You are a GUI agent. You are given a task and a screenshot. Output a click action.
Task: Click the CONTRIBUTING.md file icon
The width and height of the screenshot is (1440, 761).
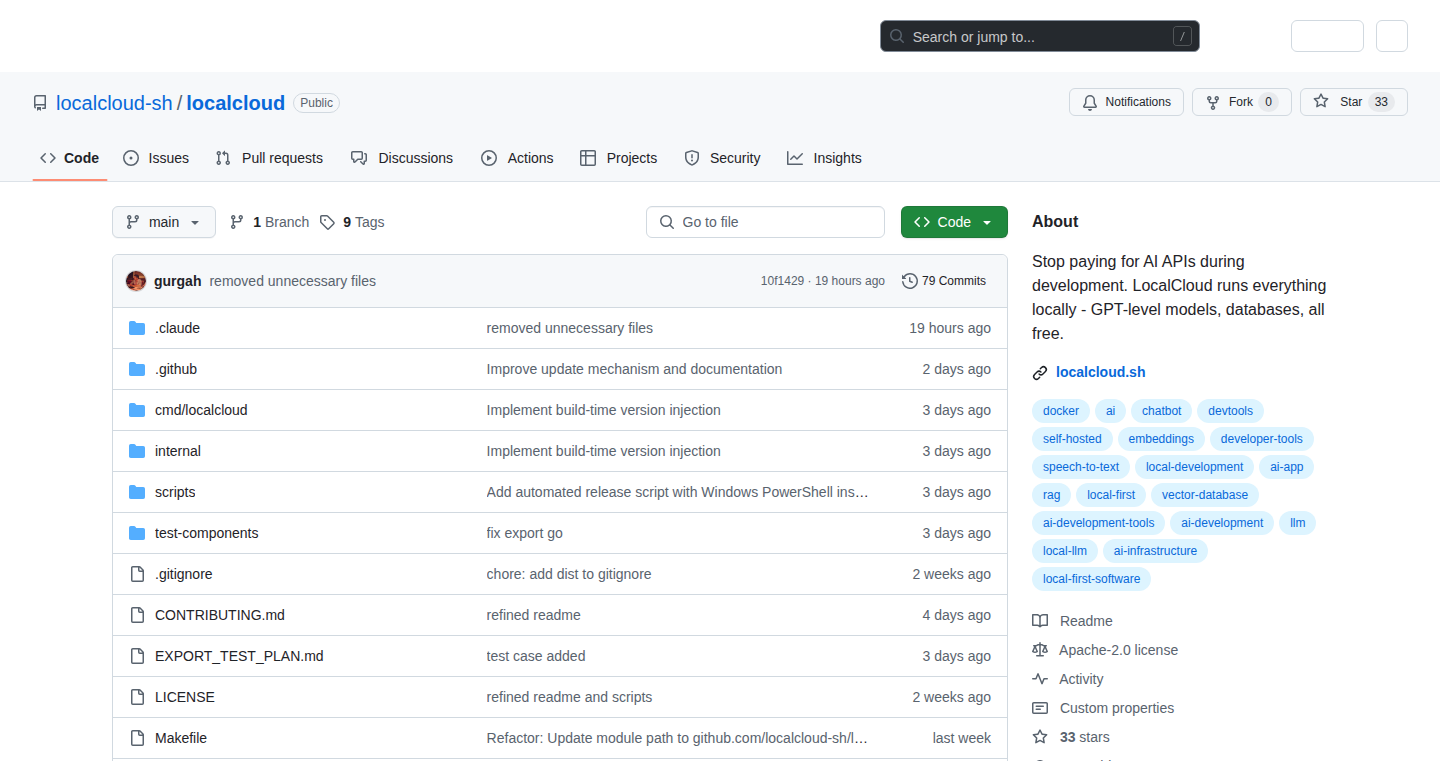coord(137,615)
